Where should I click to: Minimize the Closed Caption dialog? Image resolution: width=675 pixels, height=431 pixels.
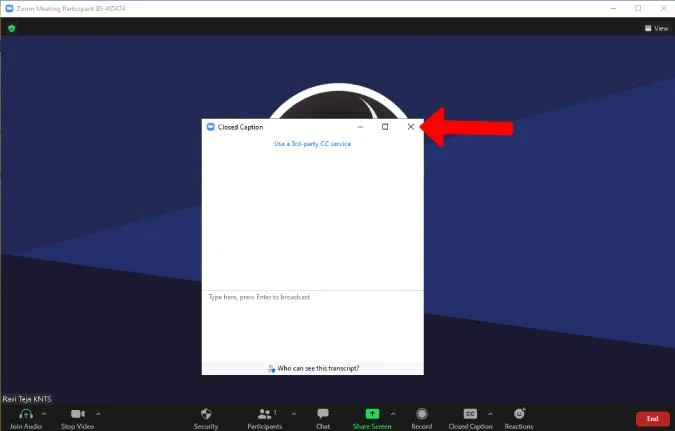coord(360,127)
